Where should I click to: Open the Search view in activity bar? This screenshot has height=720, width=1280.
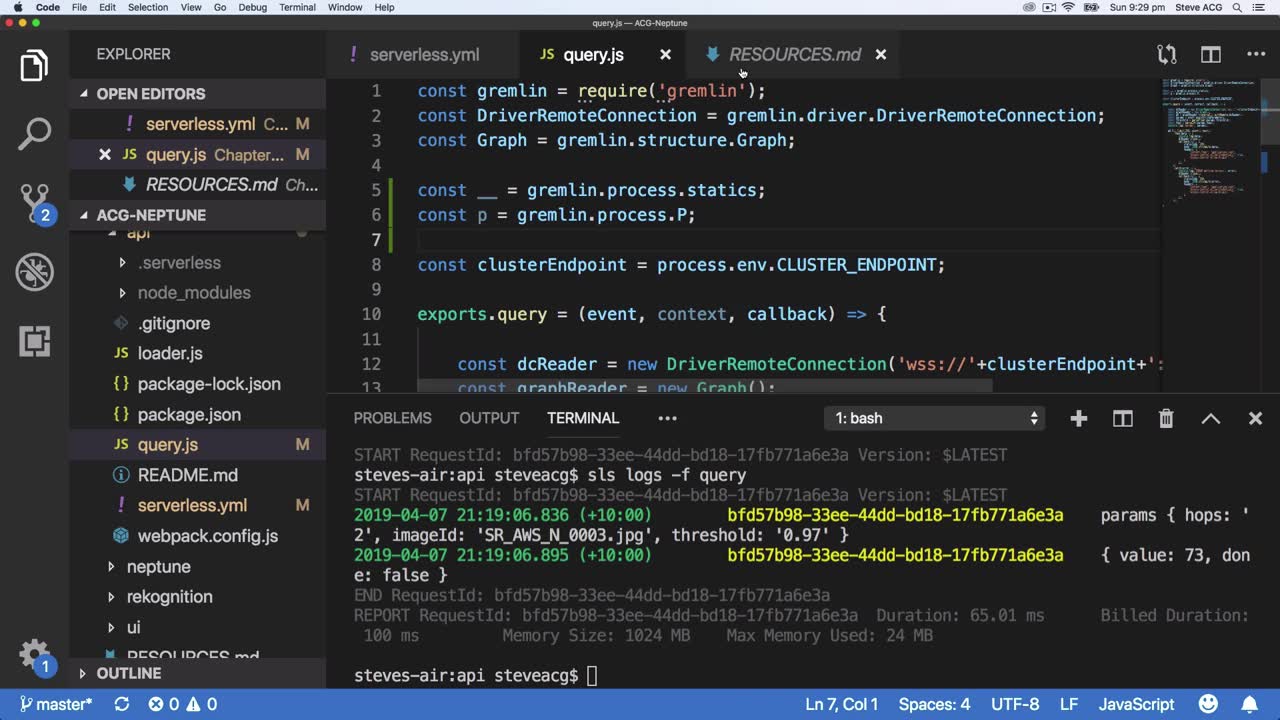34,134
